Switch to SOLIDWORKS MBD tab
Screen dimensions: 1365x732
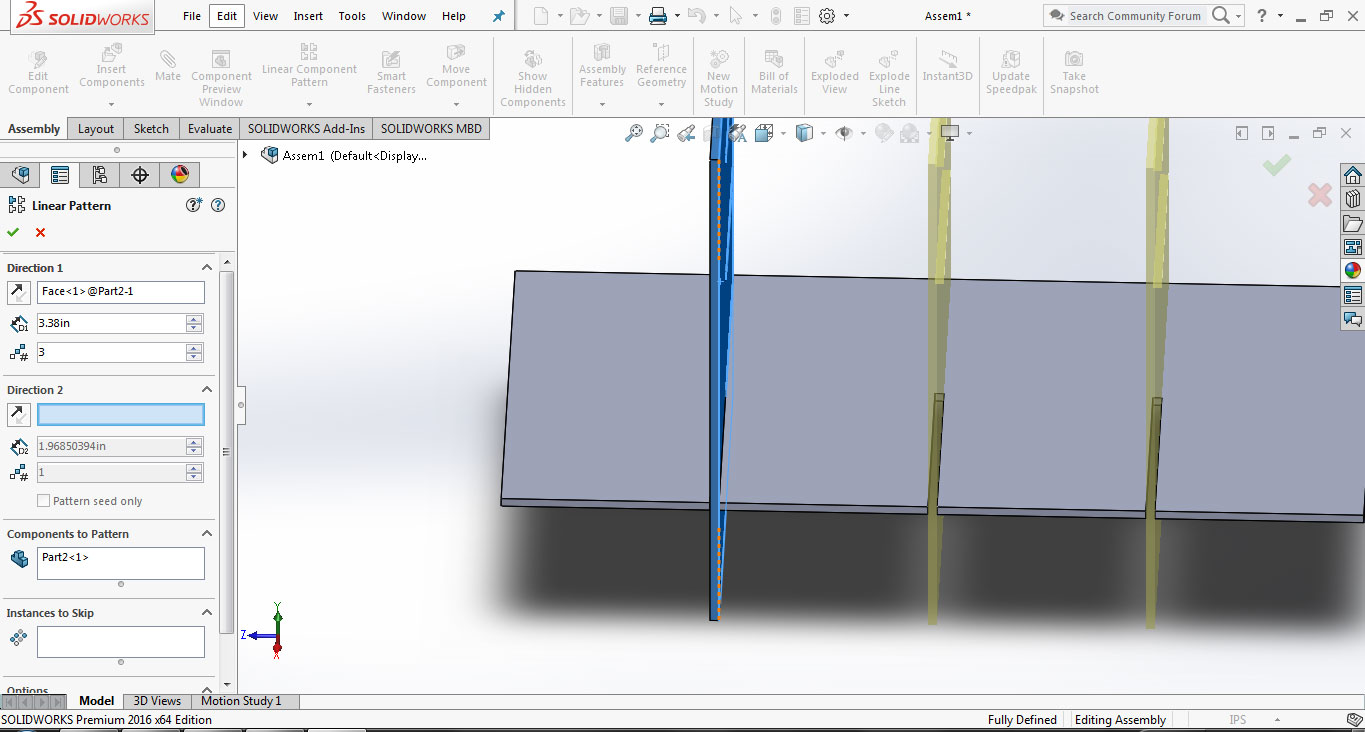[x=431, y=129]
